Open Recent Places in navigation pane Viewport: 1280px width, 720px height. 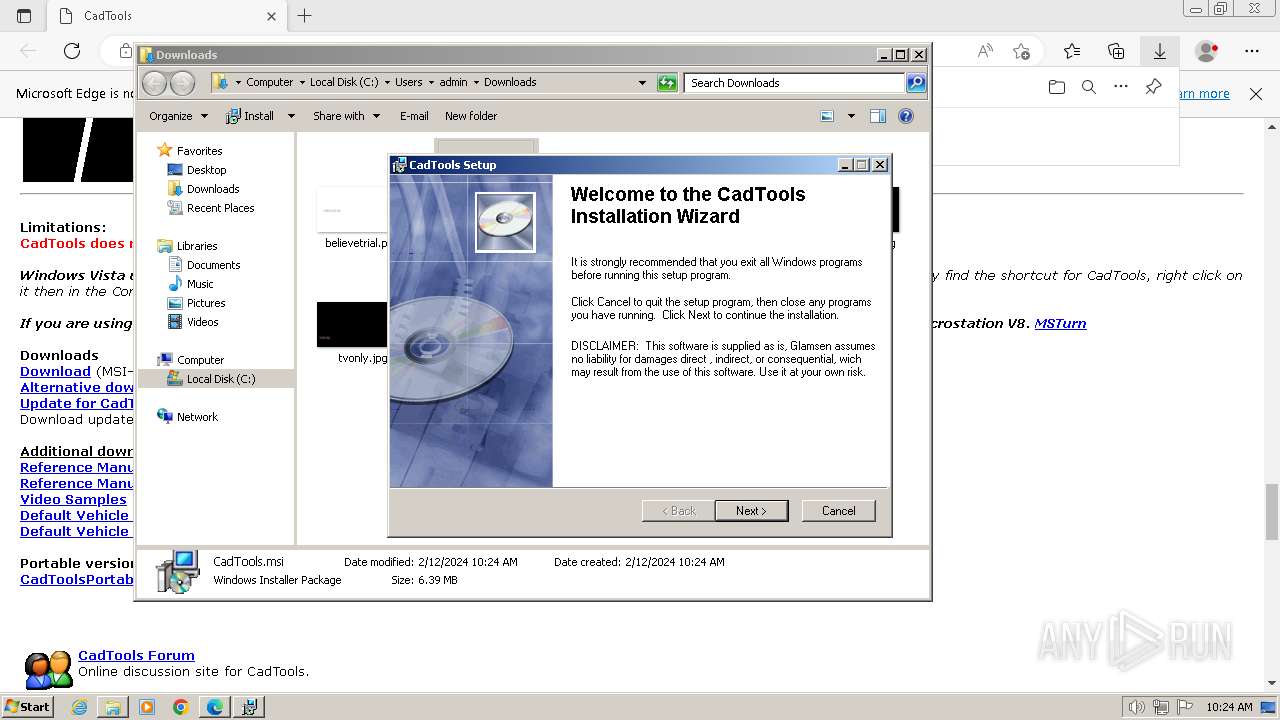point(220,208)
